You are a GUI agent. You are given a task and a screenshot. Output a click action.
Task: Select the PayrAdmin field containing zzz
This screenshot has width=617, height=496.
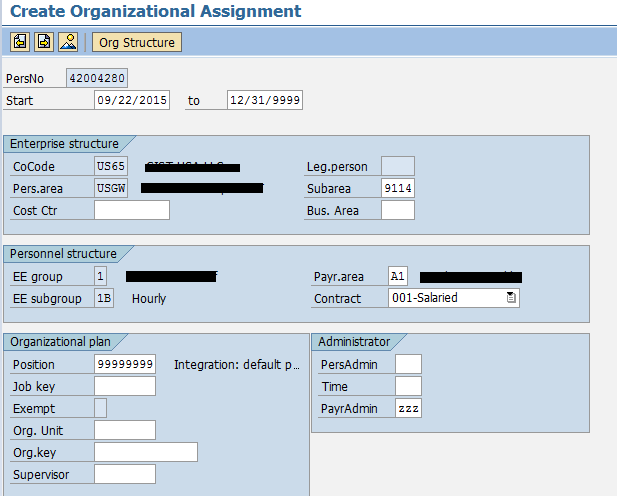[x=408, y=408]
